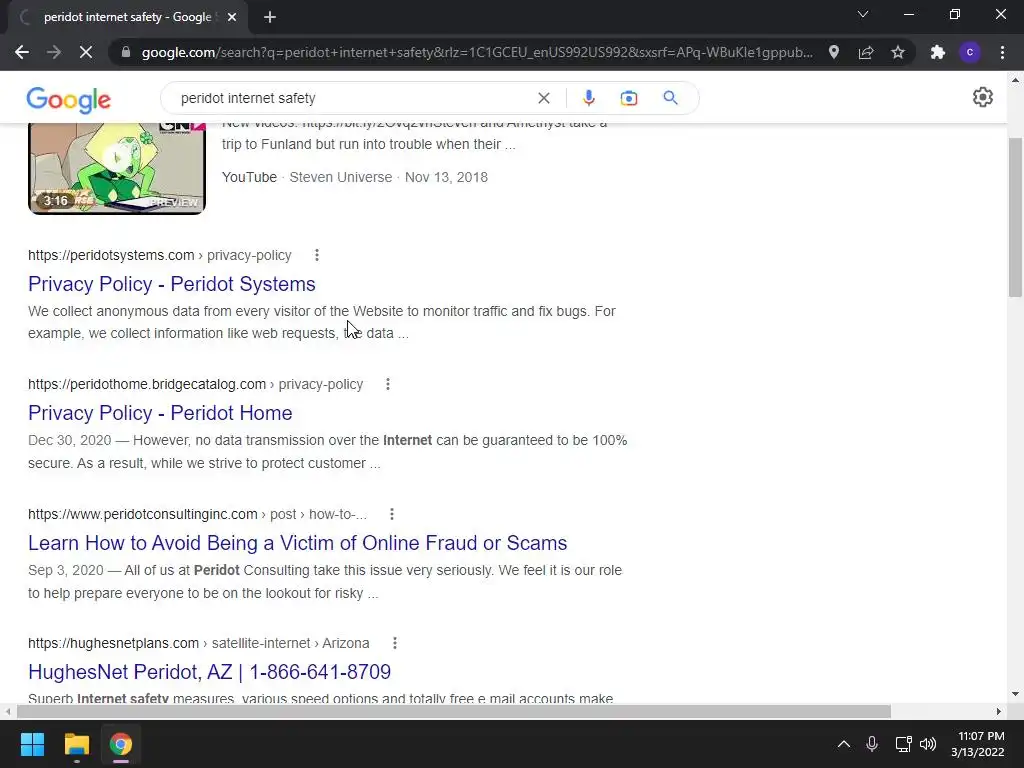Open options for peridotsystems.com result
This screenshot has width=1024, height=768.
point(317,255)
